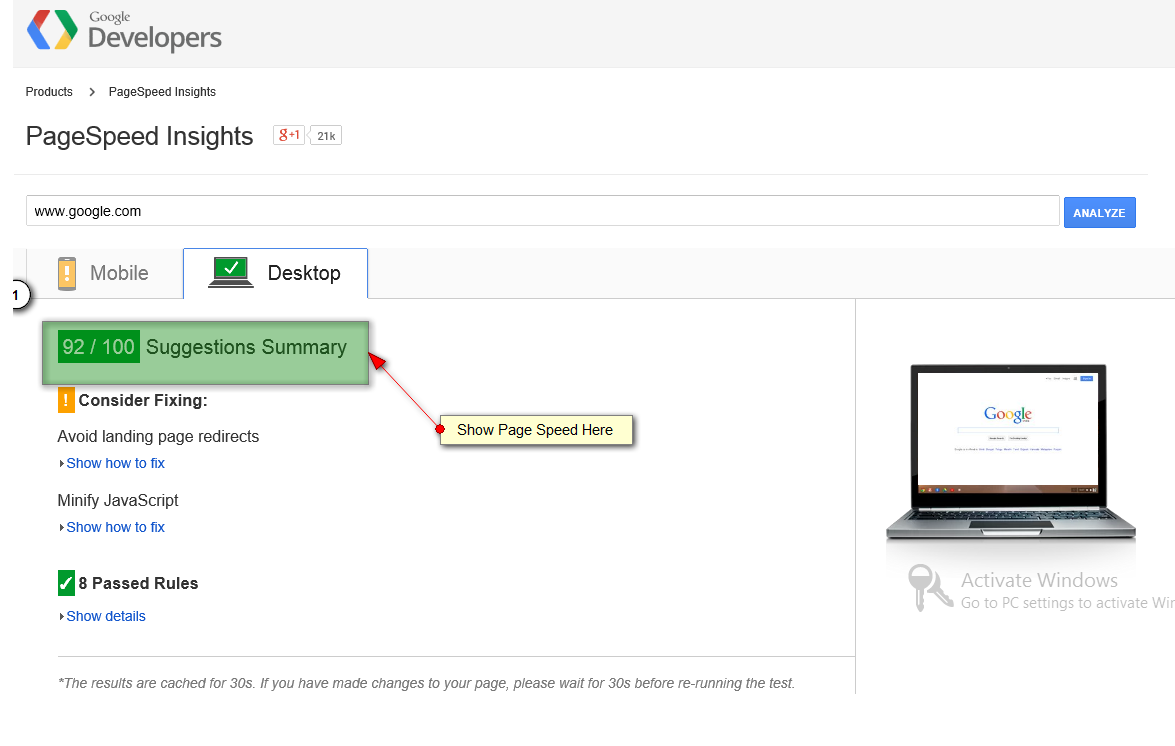Image resolution: width=1175 pixels, height=746 pixels.
Task: Click the Consider Fixing heading
Action: [143, 401]
